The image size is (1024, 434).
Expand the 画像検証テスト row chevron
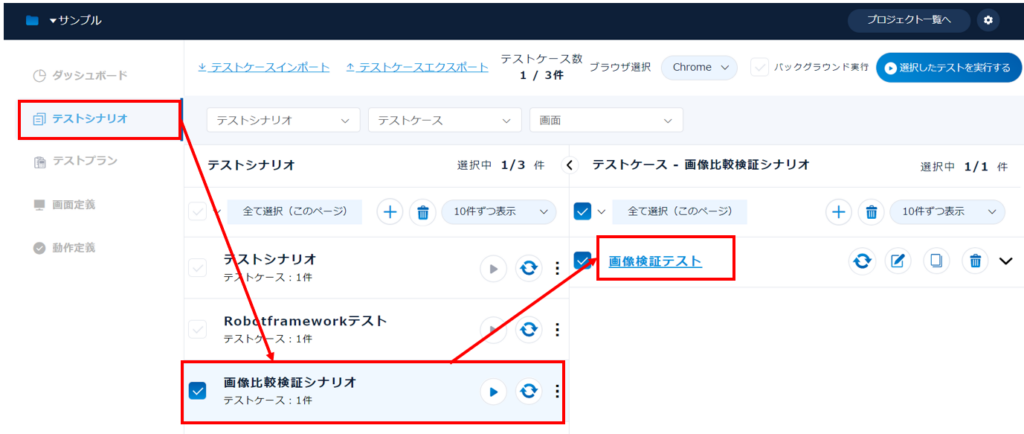[x=1006, y=261]
